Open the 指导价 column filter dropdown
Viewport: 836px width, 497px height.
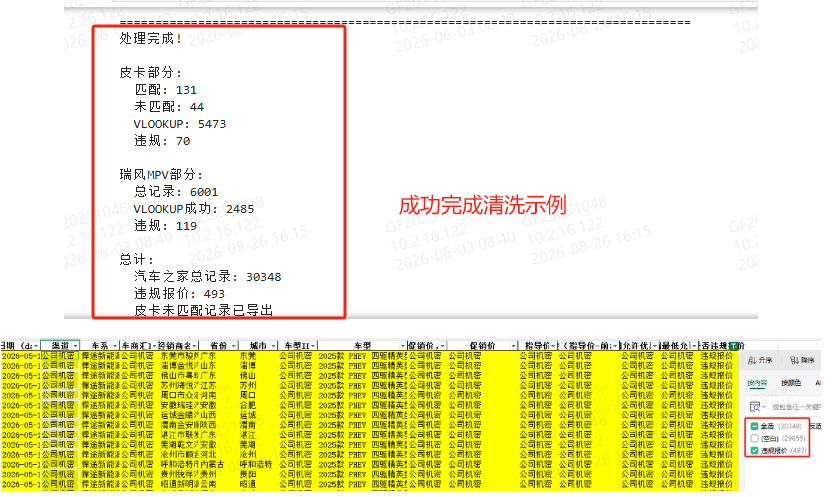point(553,346)
